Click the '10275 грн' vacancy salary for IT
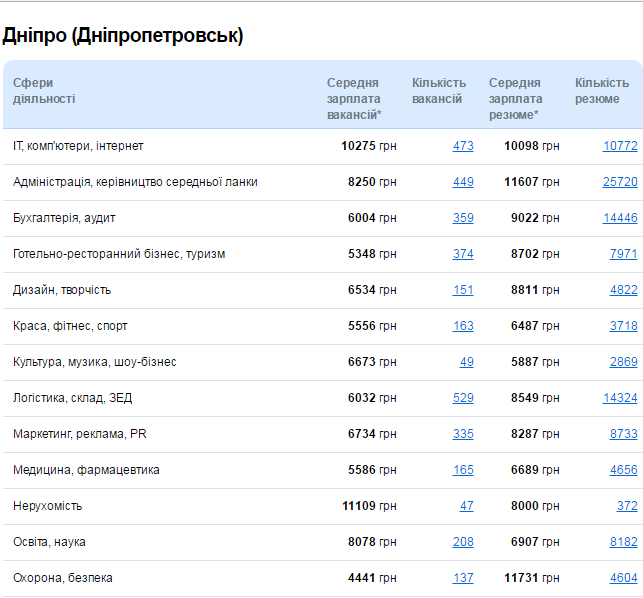Viewport: 643px width, 598px height. tap(369, 146)
